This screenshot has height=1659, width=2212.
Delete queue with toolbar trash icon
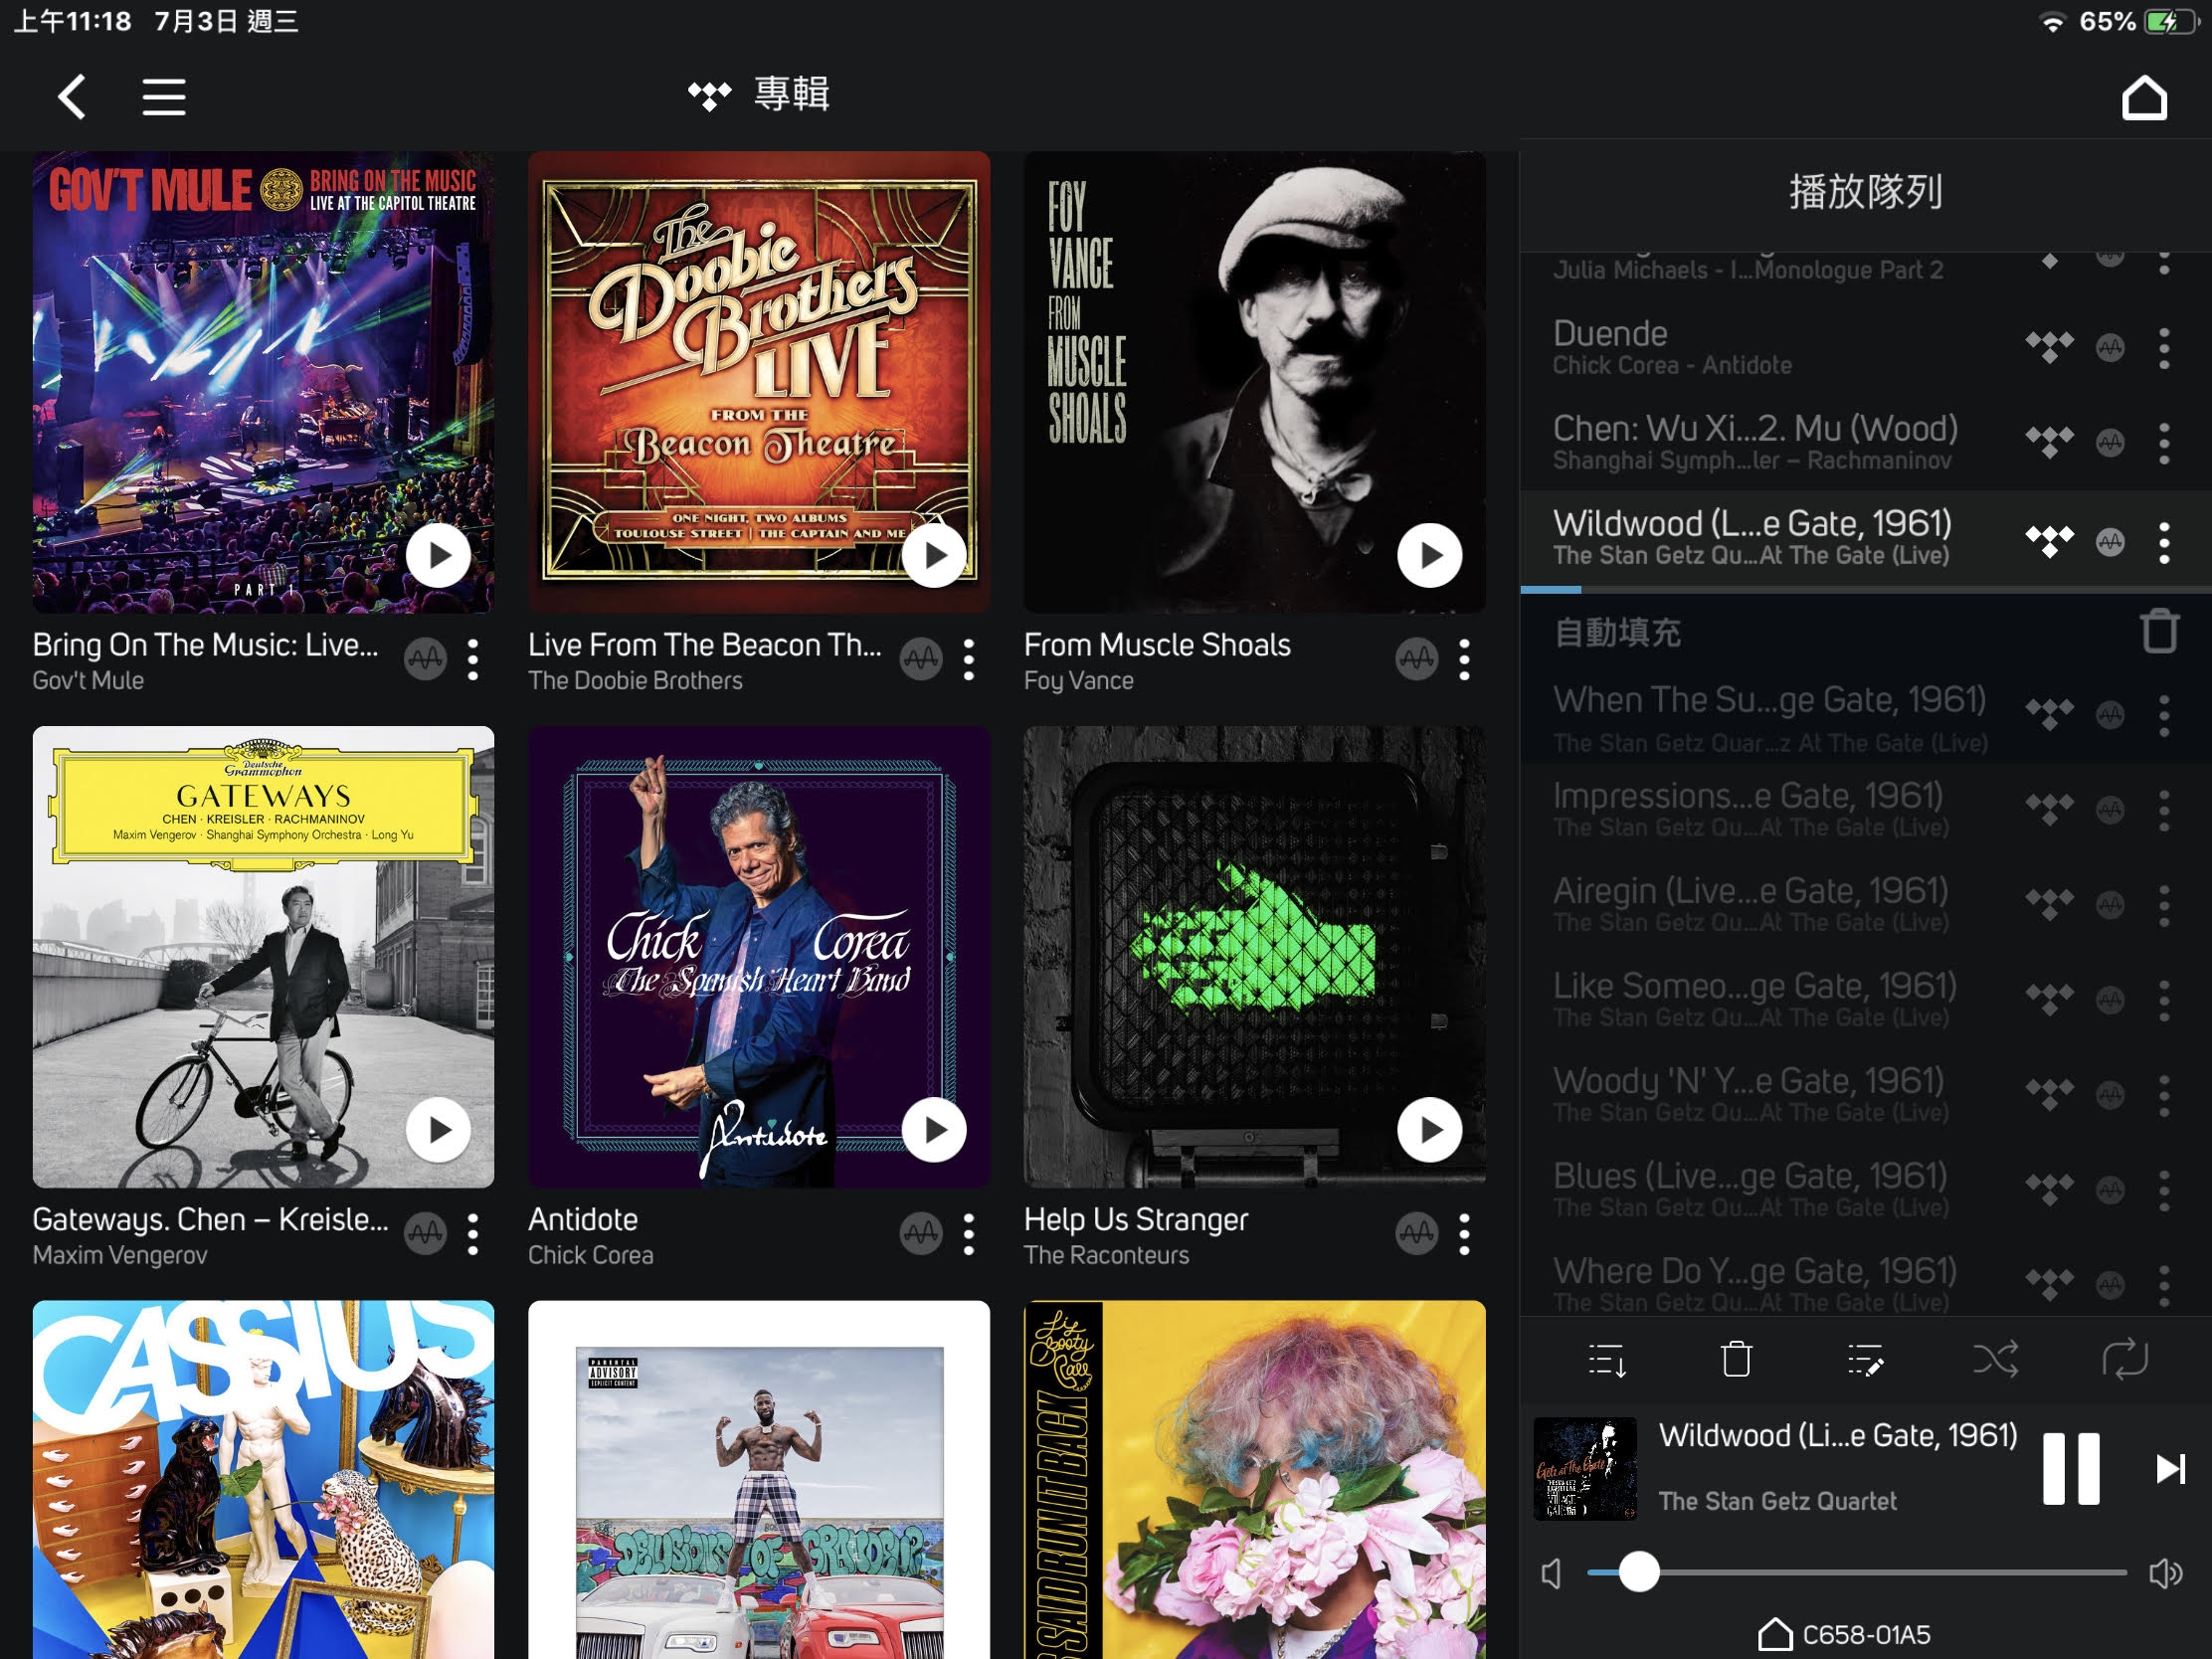point(1736,1360)
